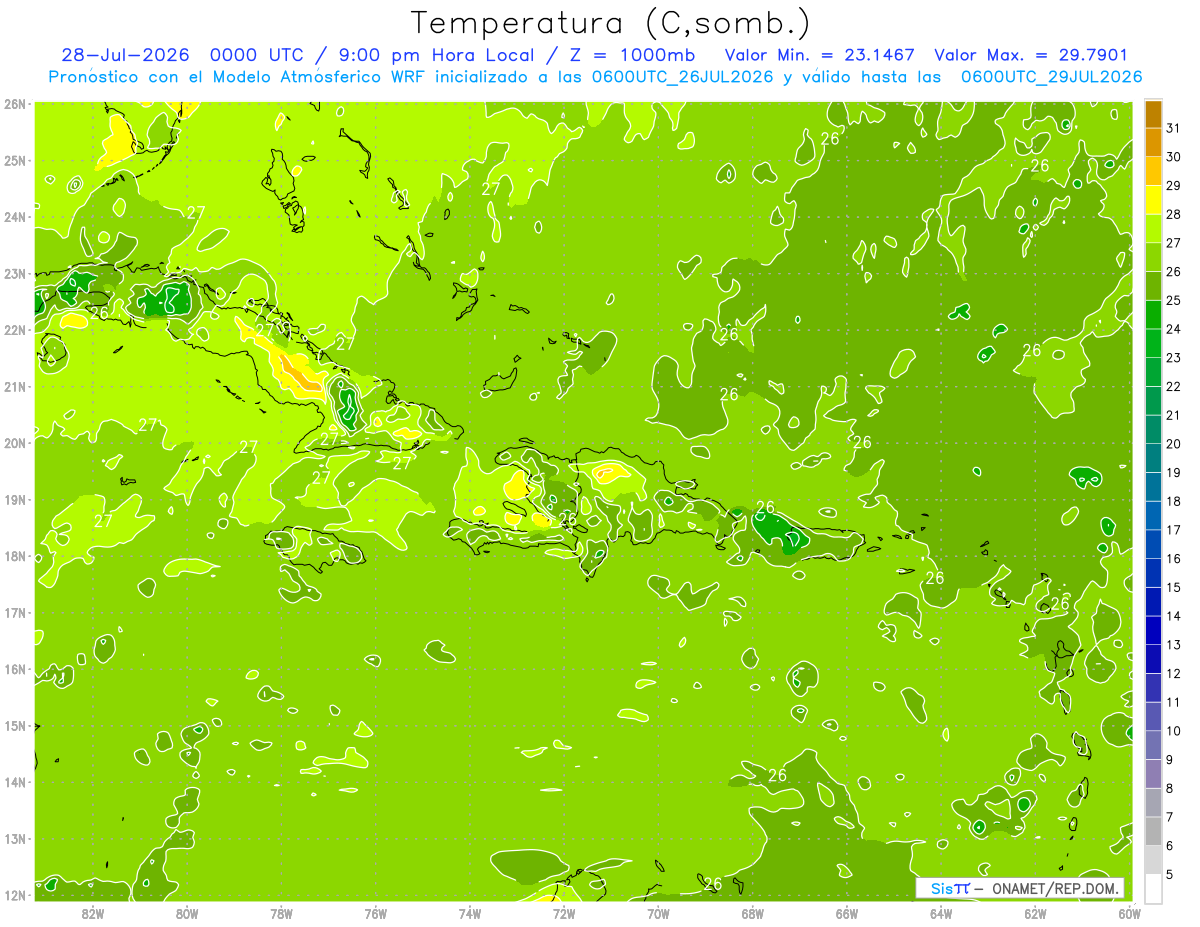Viewport: 1200px width, 927px height.
Task: Click the legend scale value '12'
Action: (1174, 673)
